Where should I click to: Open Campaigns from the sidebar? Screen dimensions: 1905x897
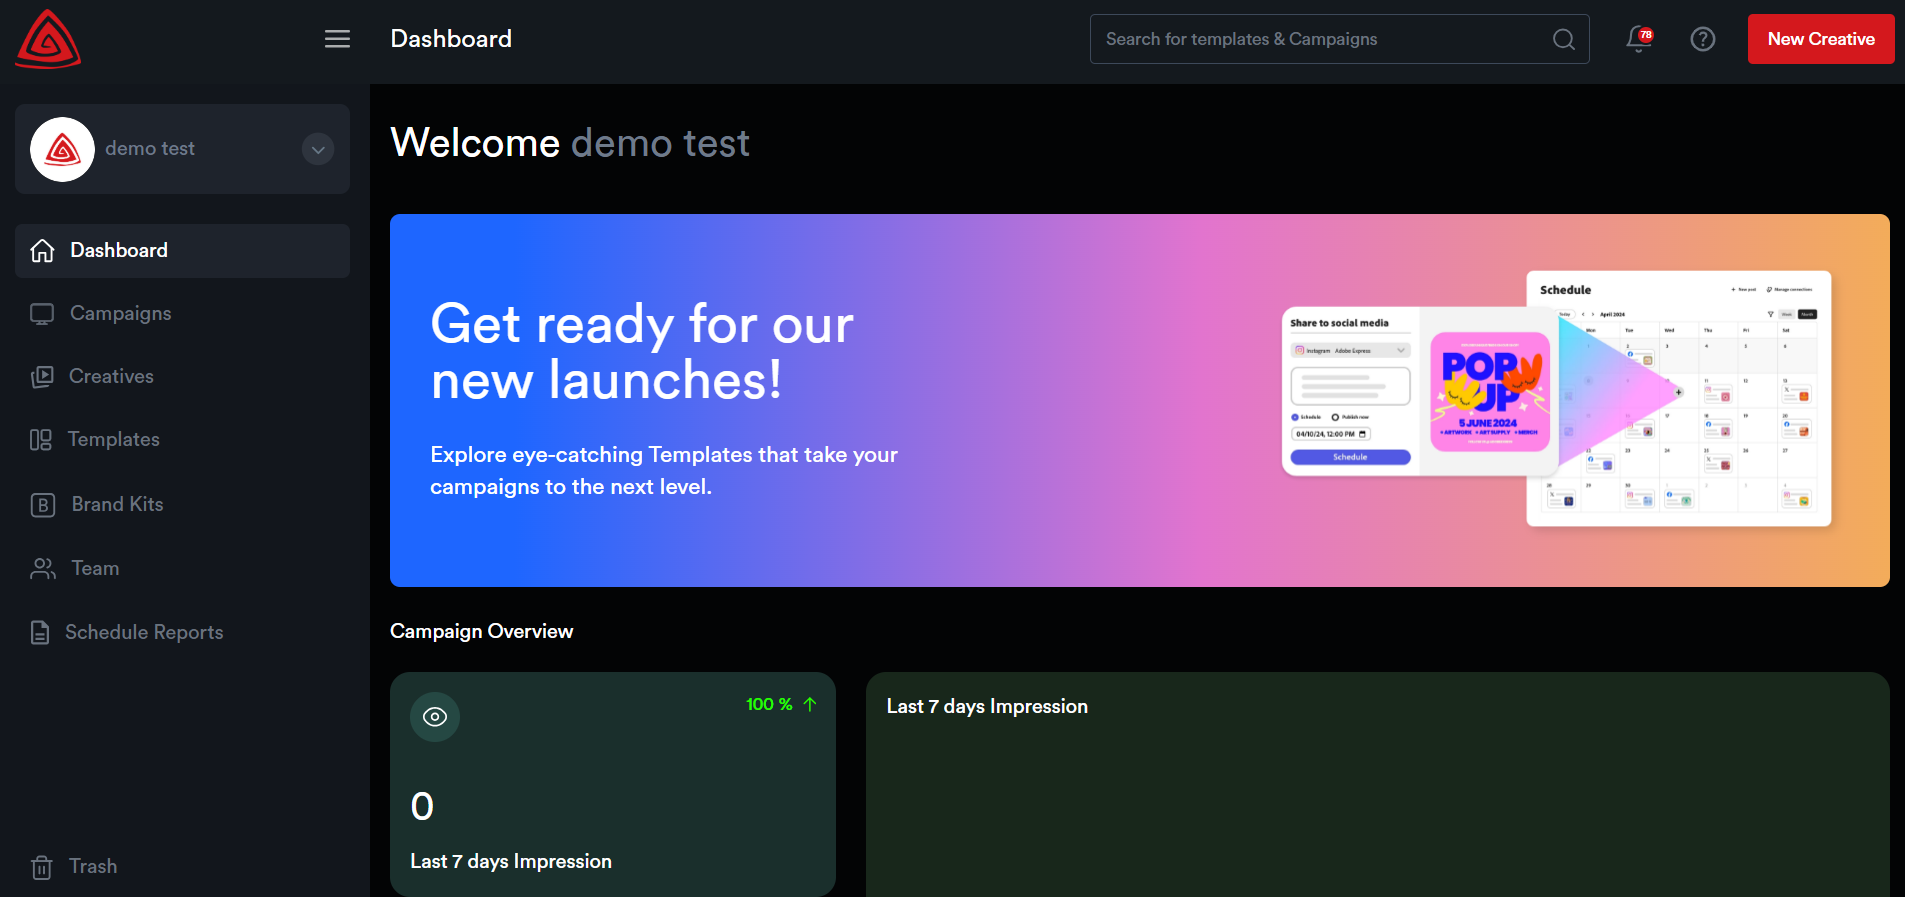[120, 314]
